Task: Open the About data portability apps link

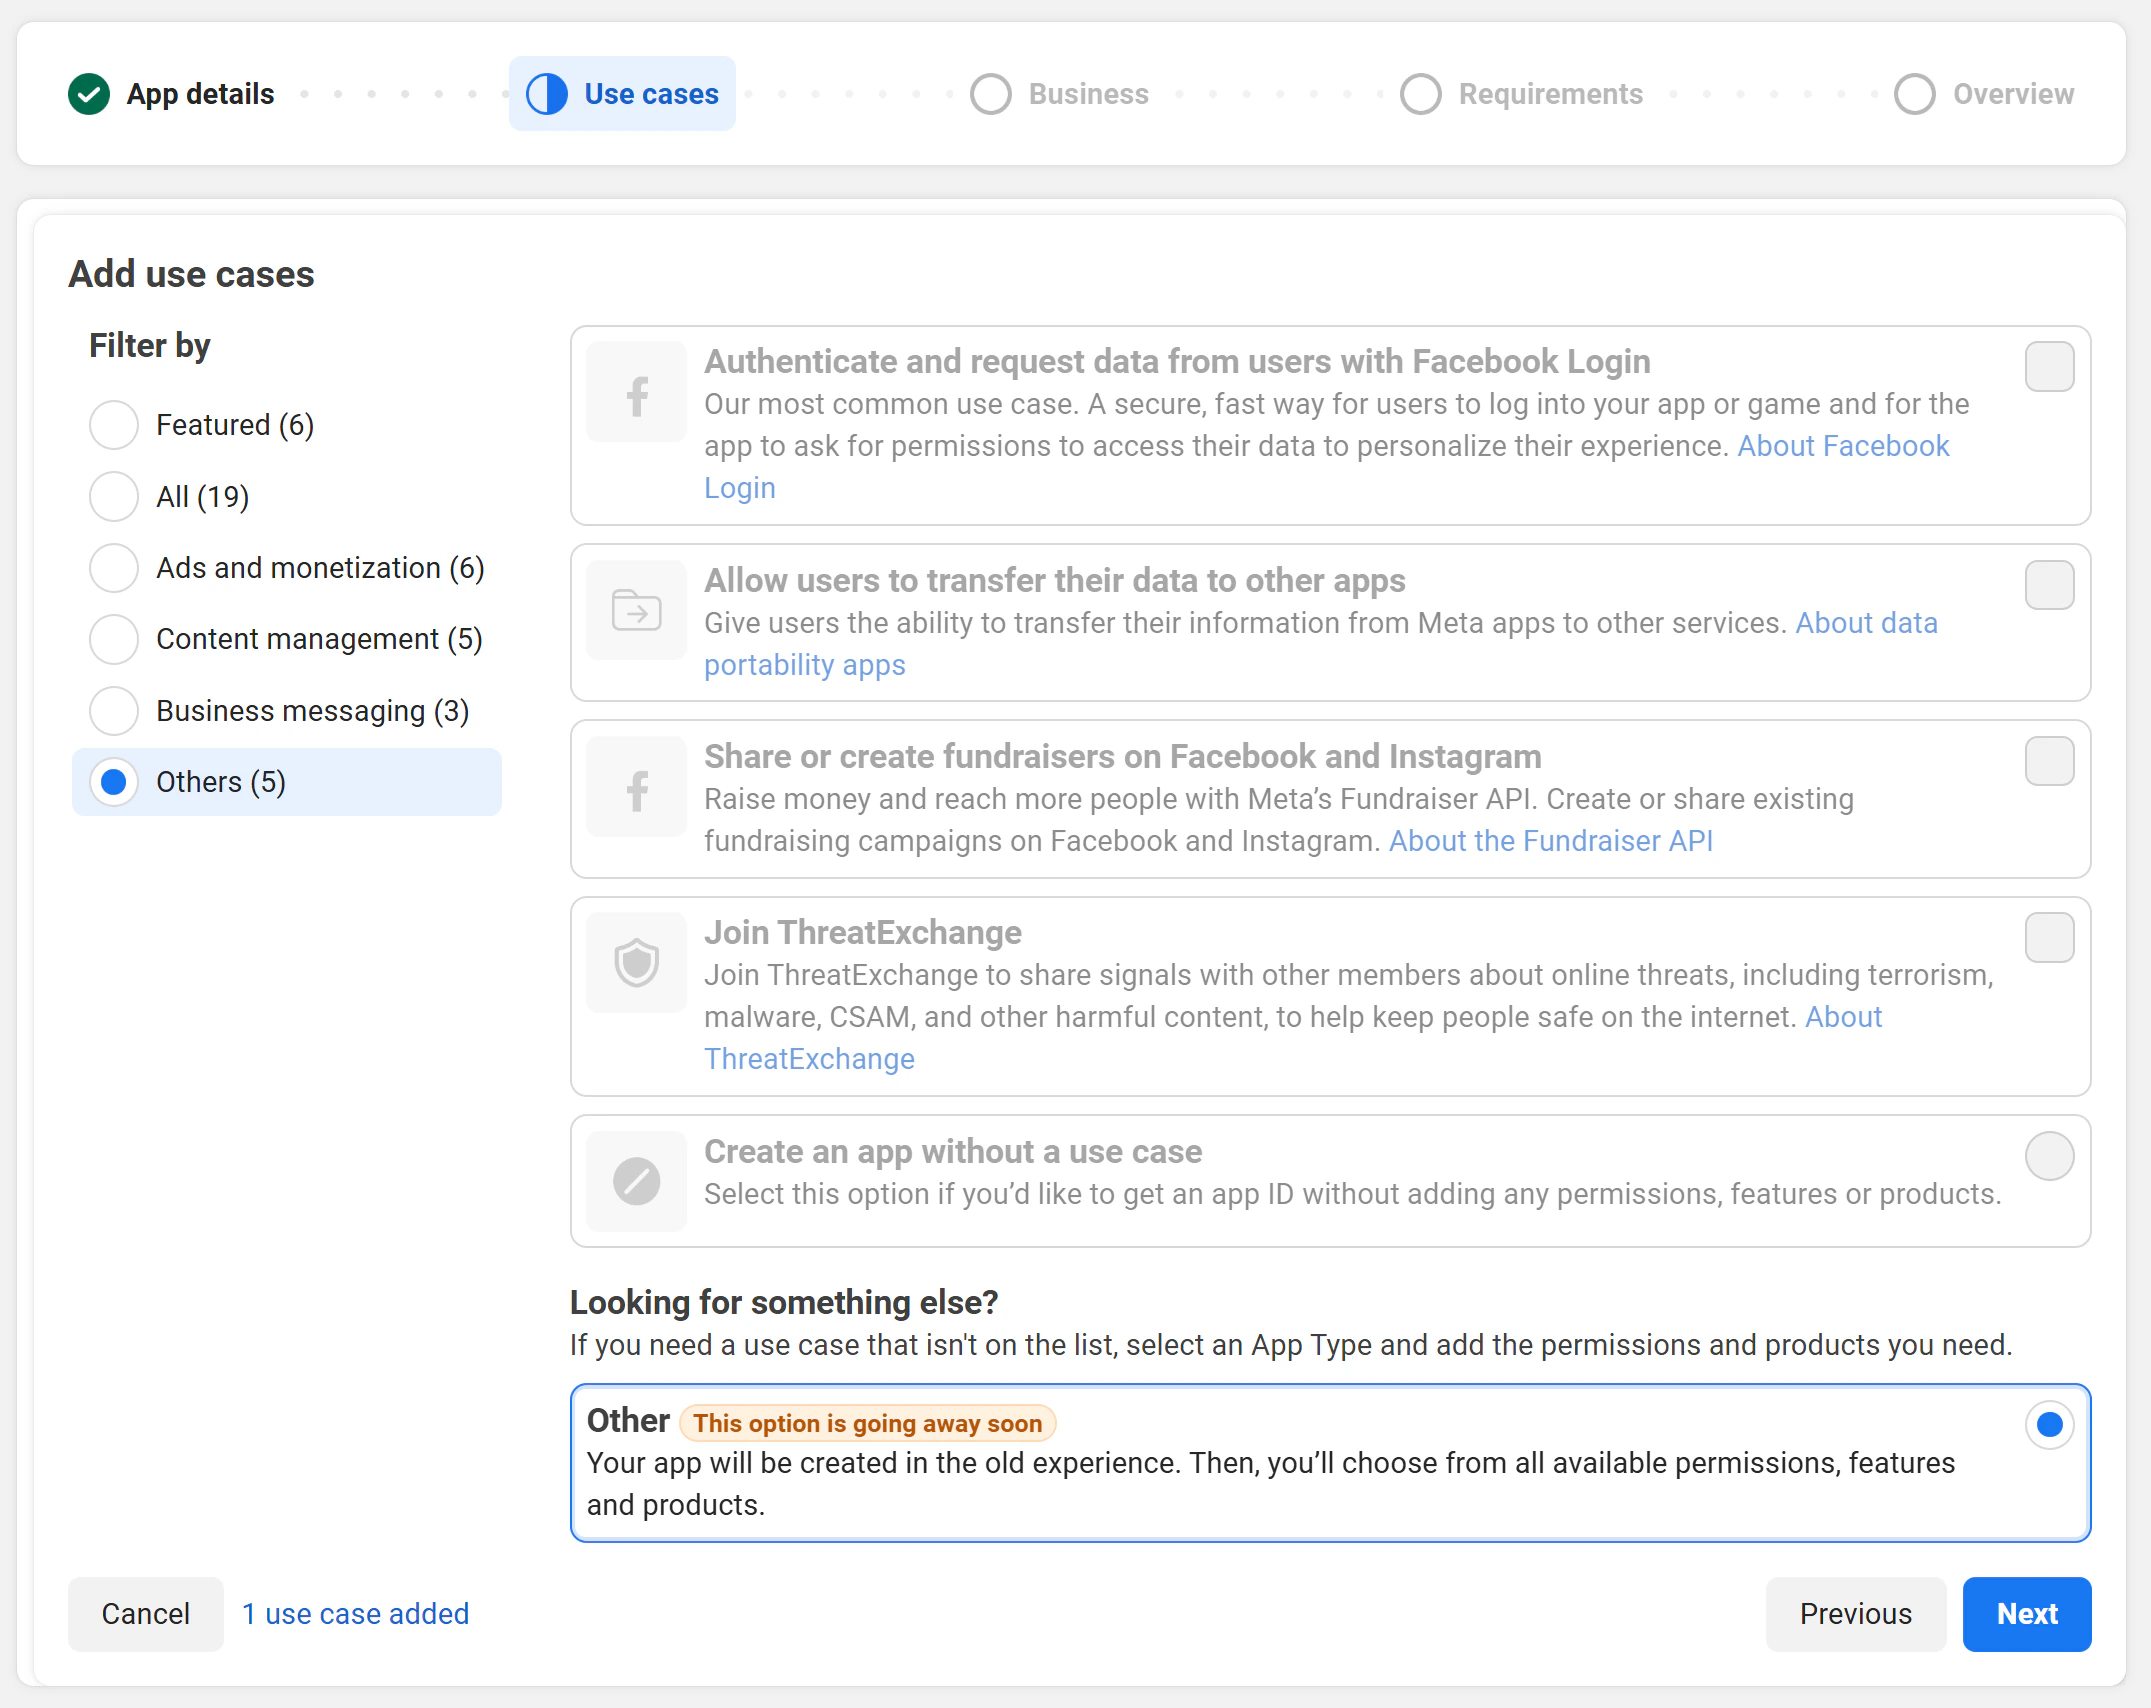Action: point(1866,623)
